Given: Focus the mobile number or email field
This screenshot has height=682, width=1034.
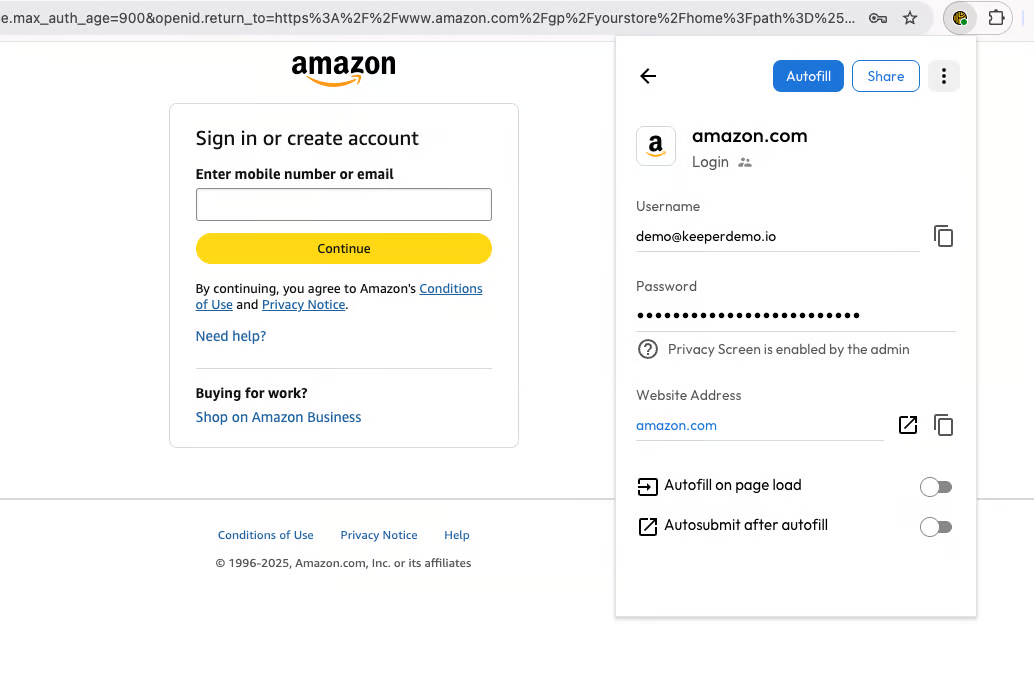Looking at the screenshot, I should coord(343,204).
